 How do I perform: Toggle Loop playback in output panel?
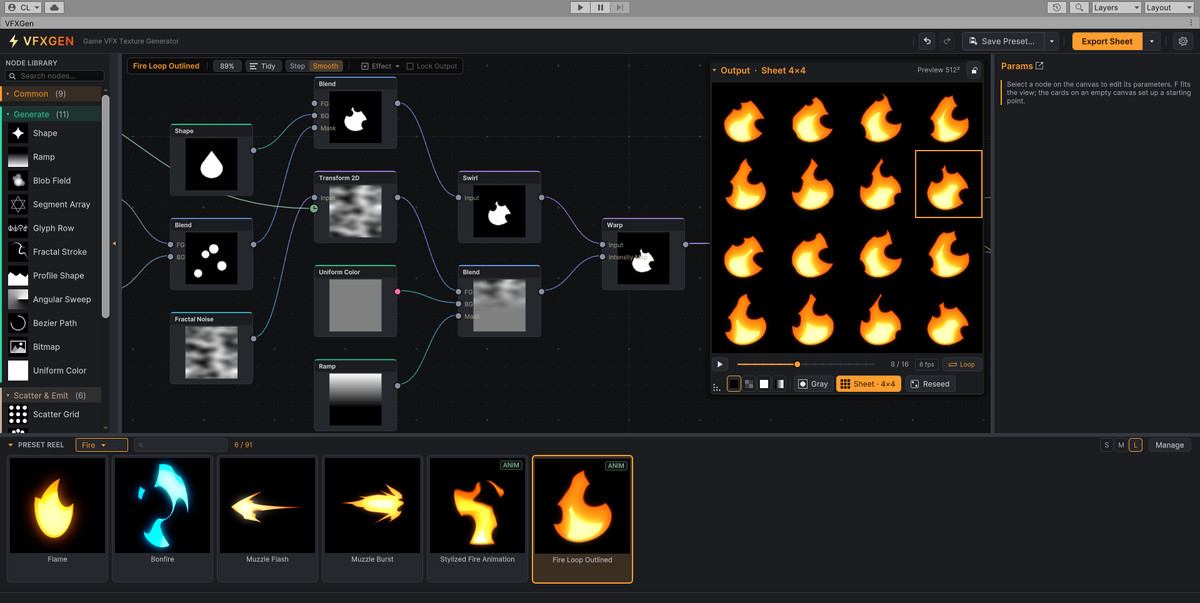[962, 364]
